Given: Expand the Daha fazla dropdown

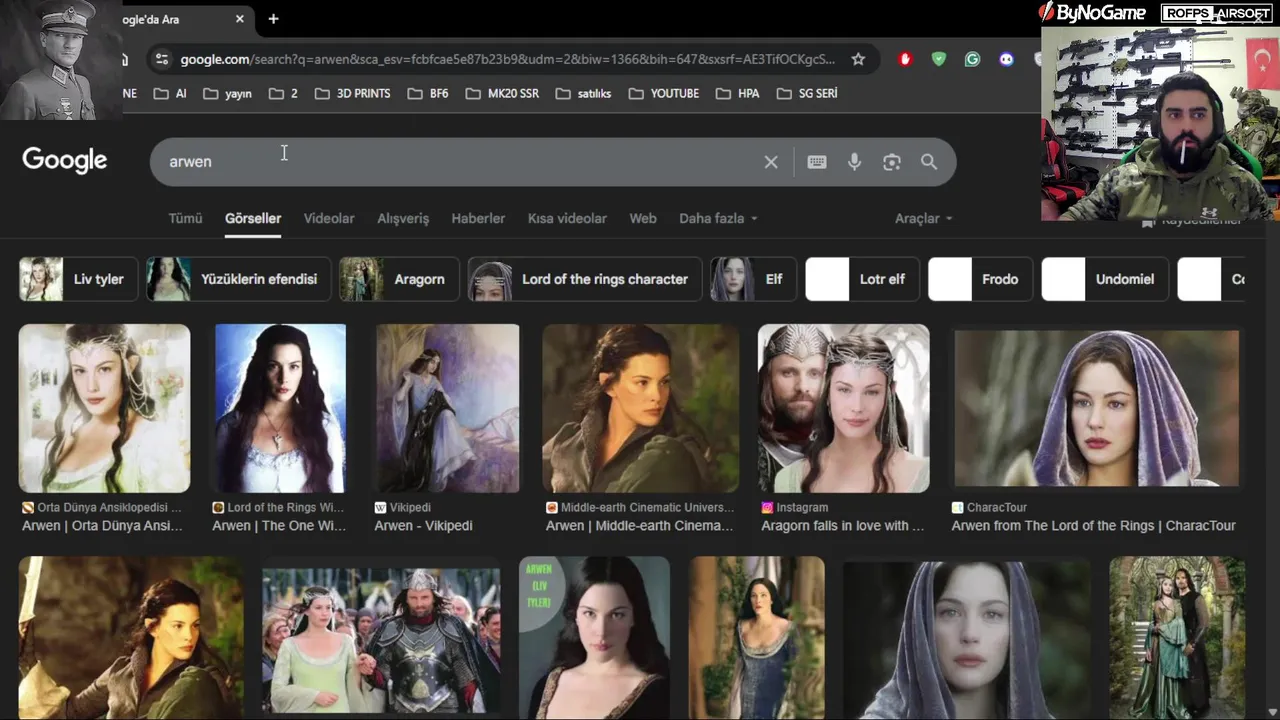Looking at the screenshot, I should pos(718,218).
